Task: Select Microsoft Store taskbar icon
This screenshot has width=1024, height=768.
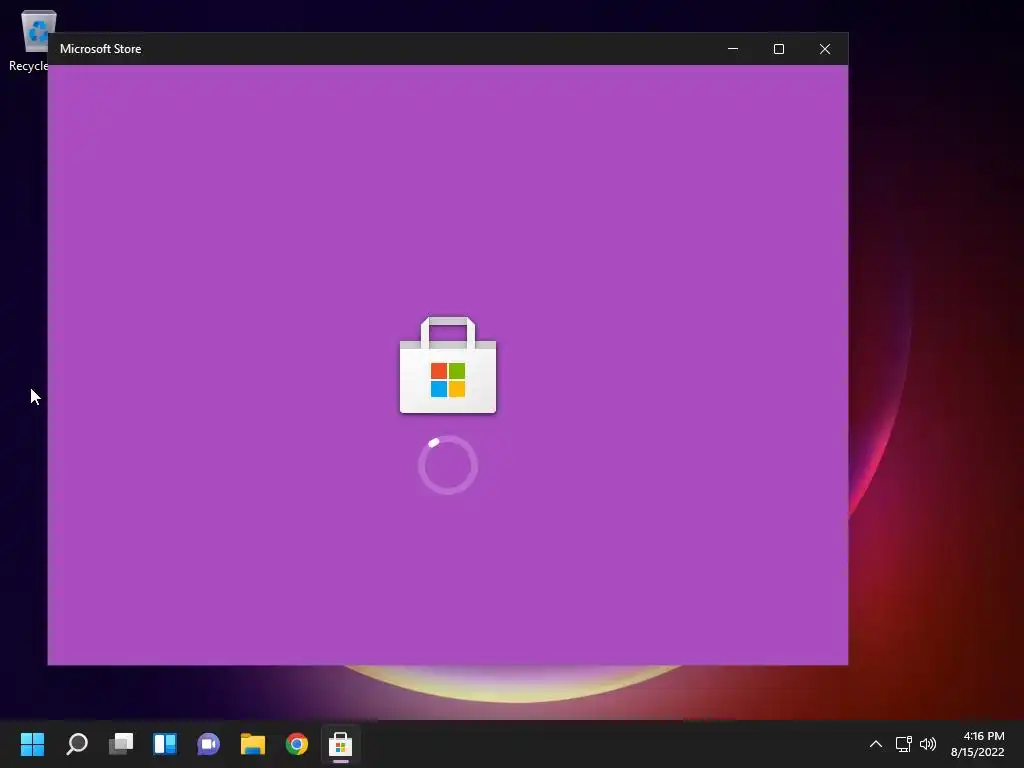Action: 340,743
